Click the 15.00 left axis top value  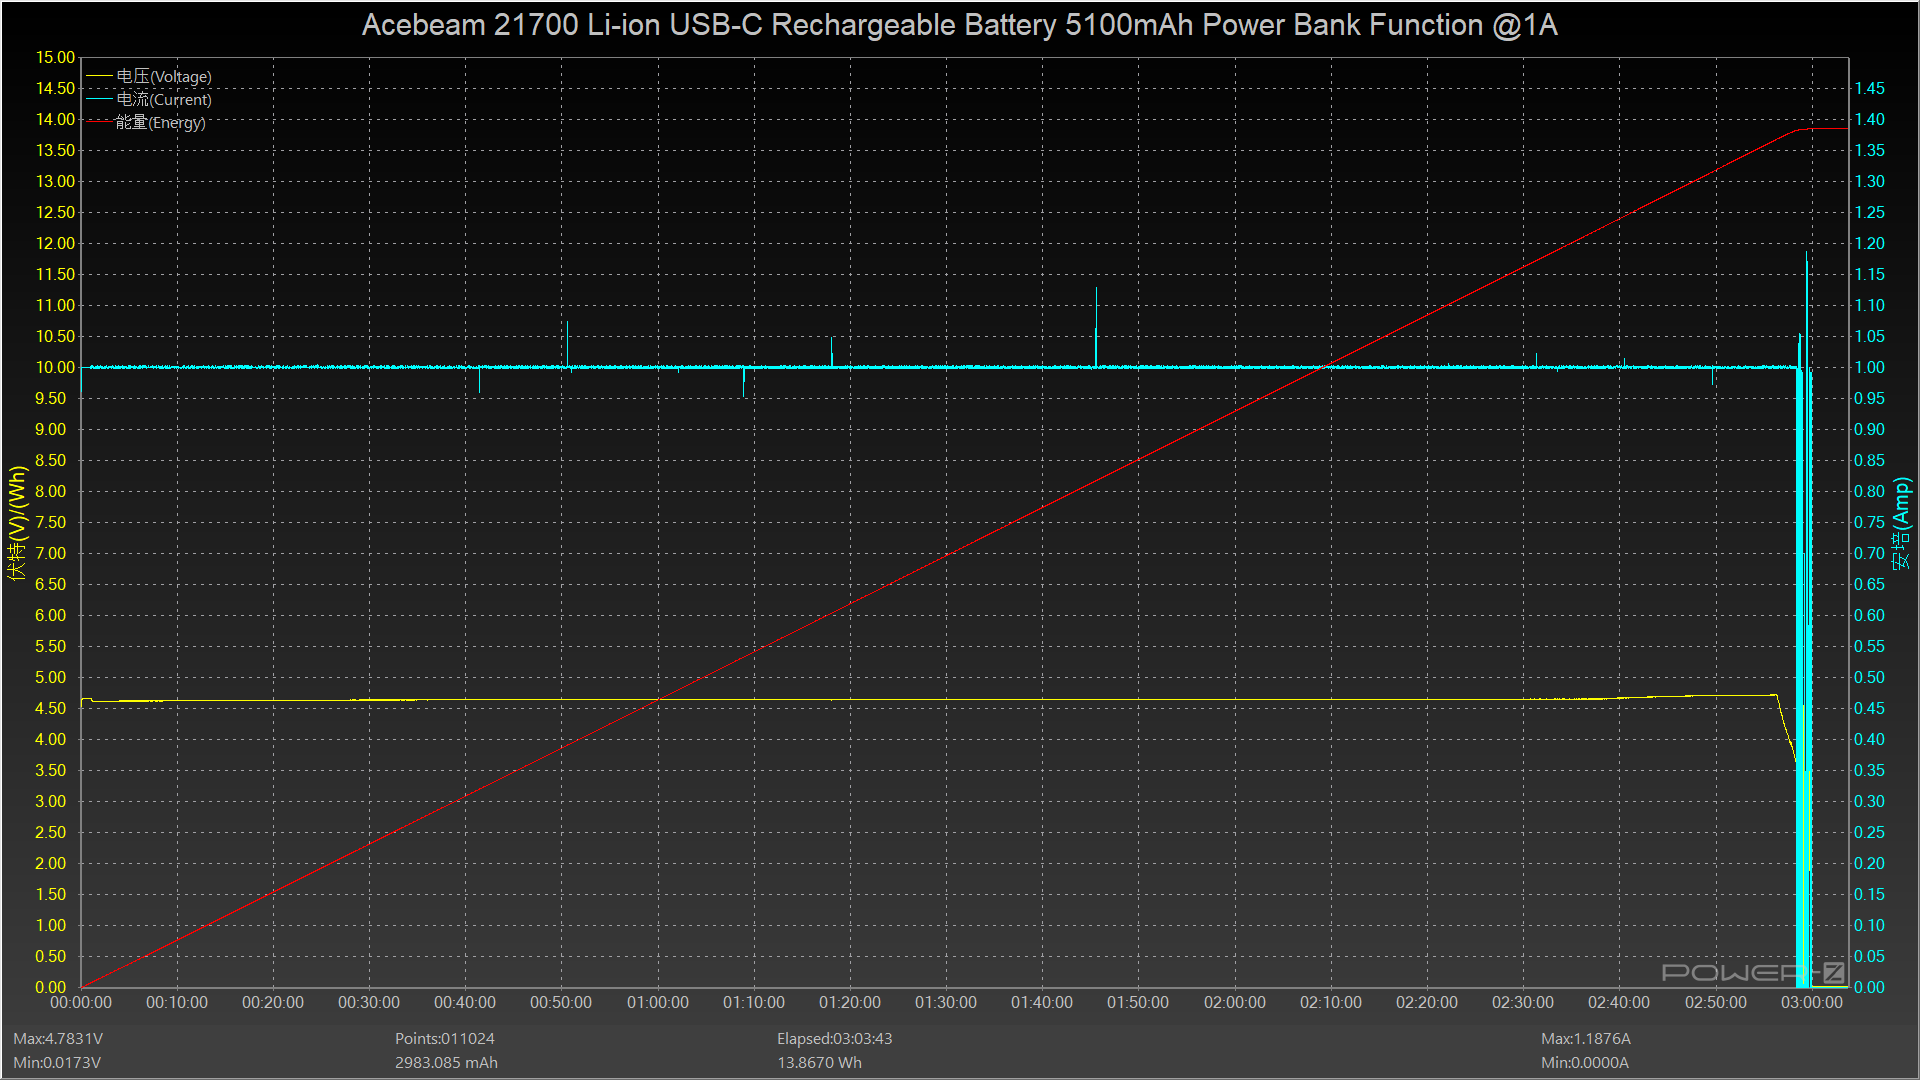[x=55, y=57]
